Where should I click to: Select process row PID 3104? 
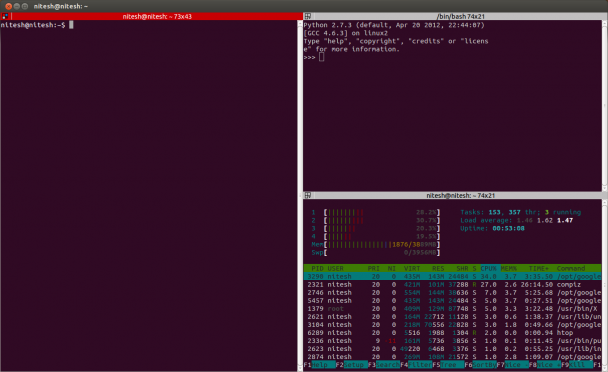pyautogui.click(x=452, y=325)
